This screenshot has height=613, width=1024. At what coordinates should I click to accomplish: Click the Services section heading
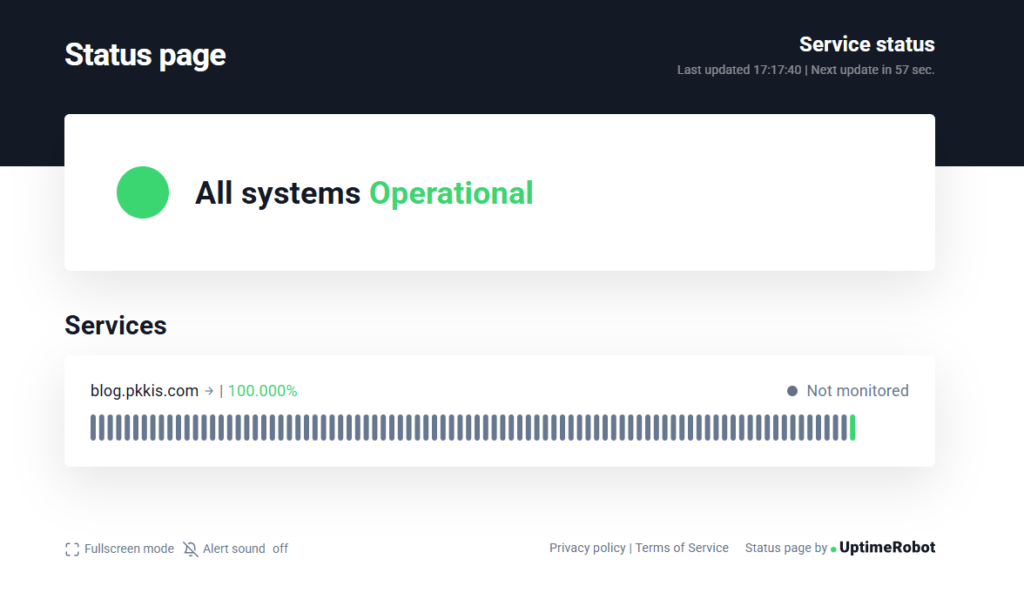tap(115, 325)
